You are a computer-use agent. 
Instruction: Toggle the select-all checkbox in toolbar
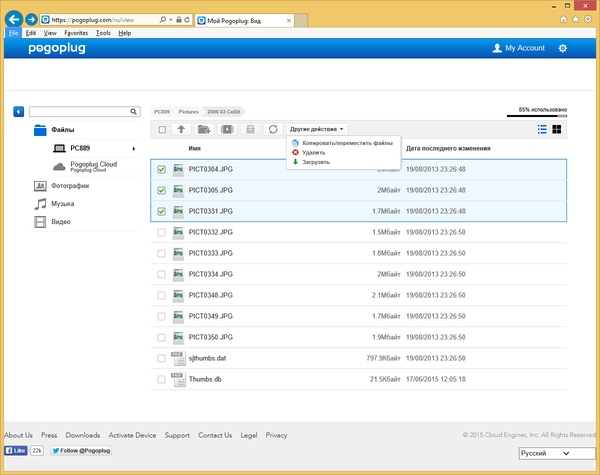[x=162, y=130]
